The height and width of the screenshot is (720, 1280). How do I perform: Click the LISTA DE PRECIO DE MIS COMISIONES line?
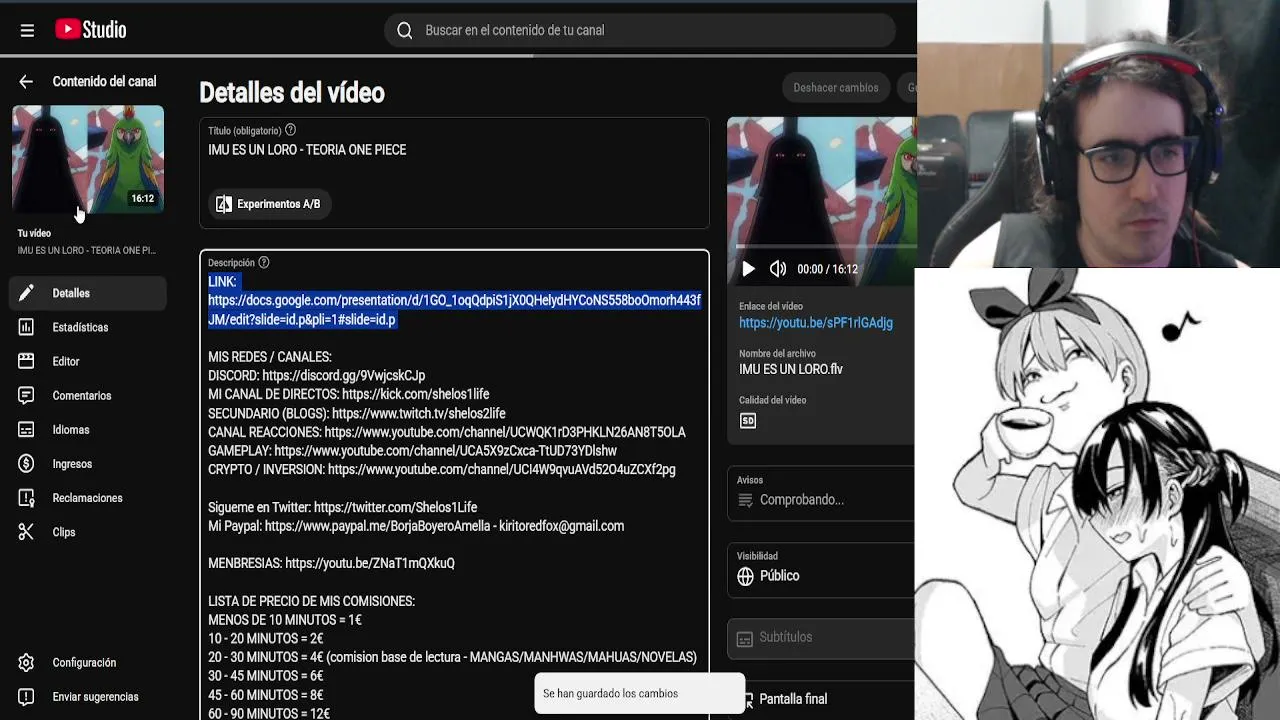tap(311, 601)
